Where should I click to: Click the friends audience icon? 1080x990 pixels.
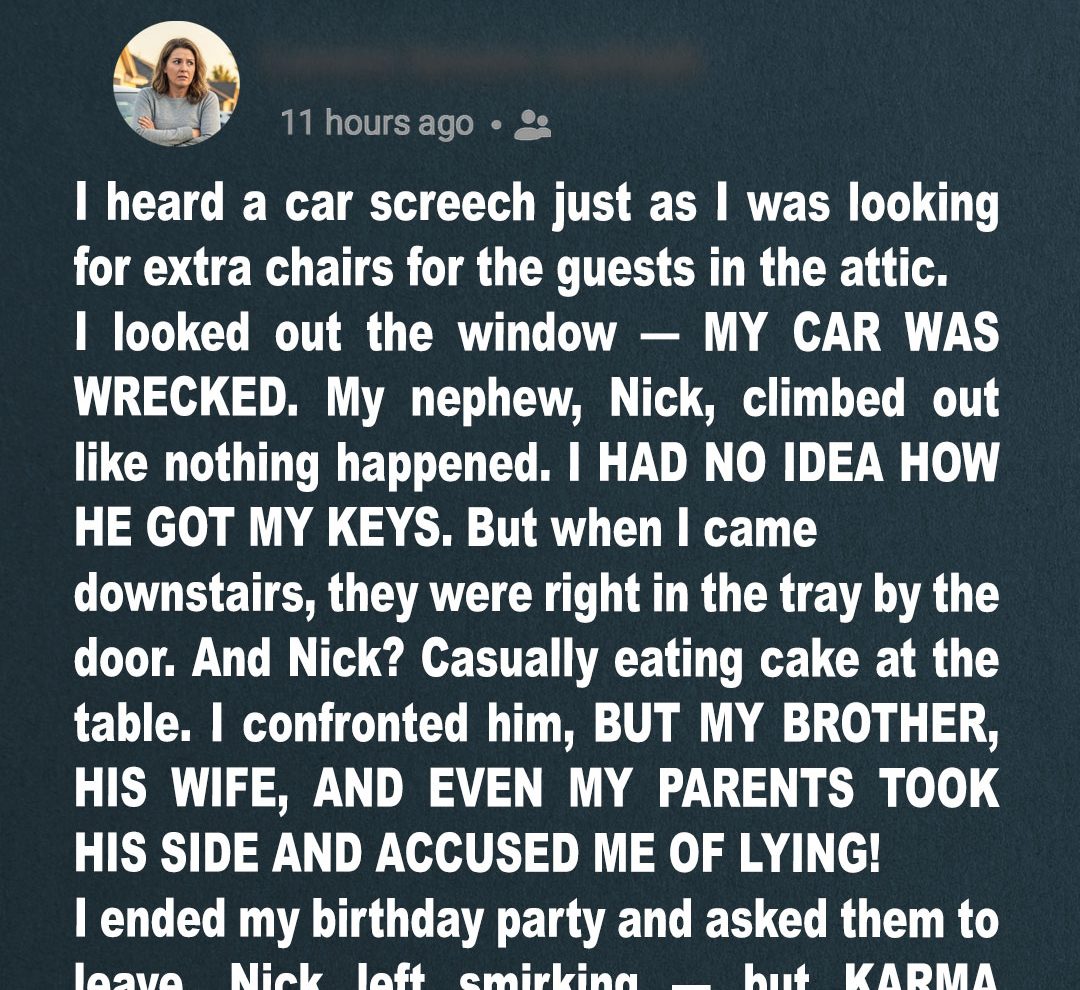click(531, 125)
